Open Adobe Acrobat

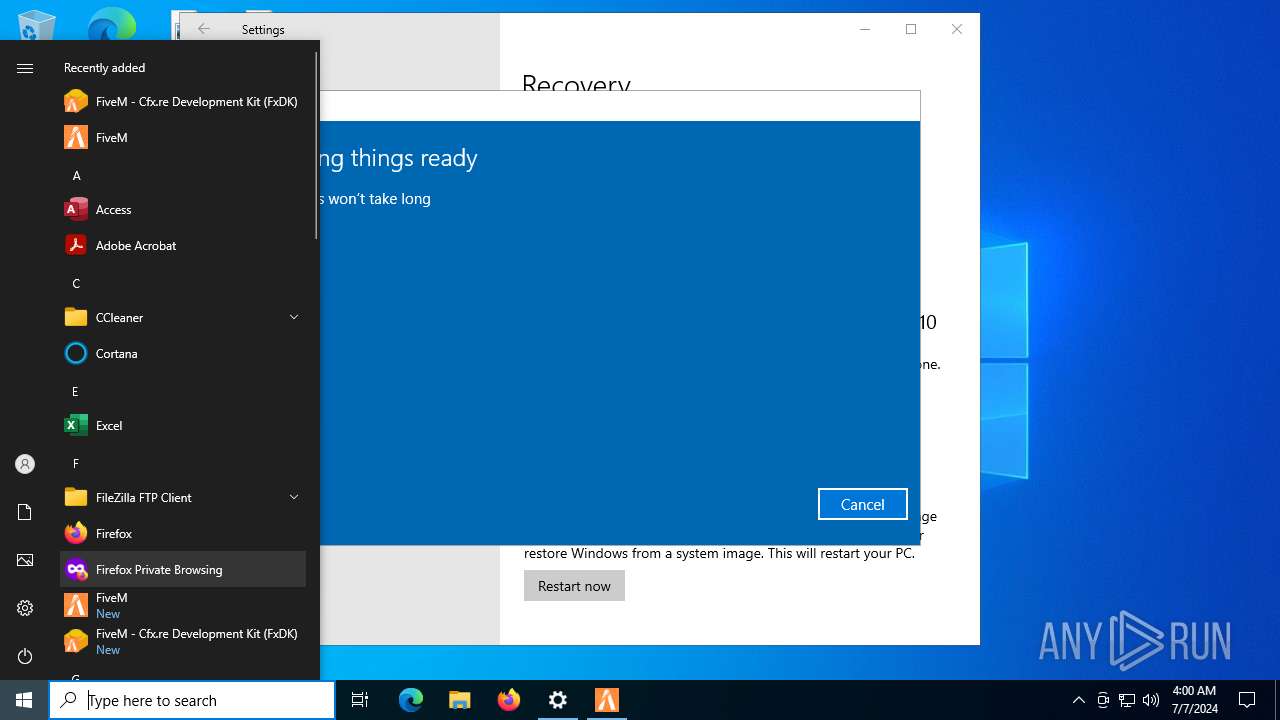click(183, 246)
